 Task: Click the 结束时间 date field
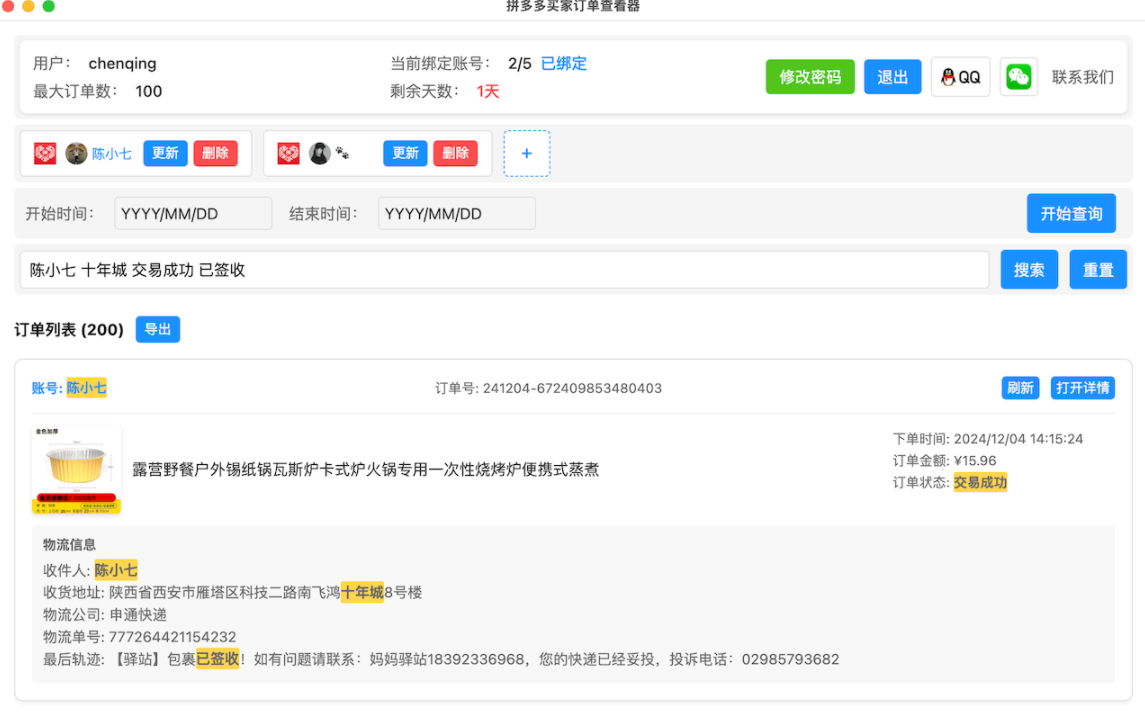(456, 213)
